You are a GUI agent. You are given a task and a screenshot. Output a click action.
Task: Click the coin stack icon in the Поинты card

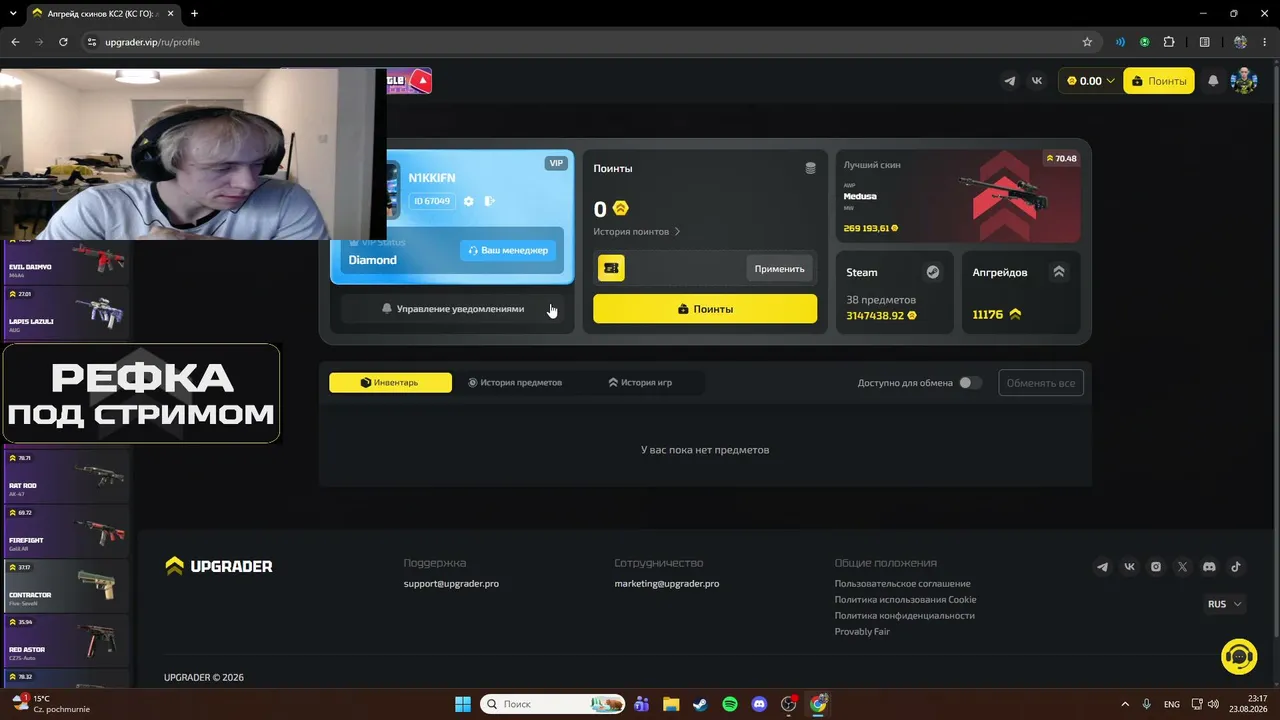coord(810,168)
